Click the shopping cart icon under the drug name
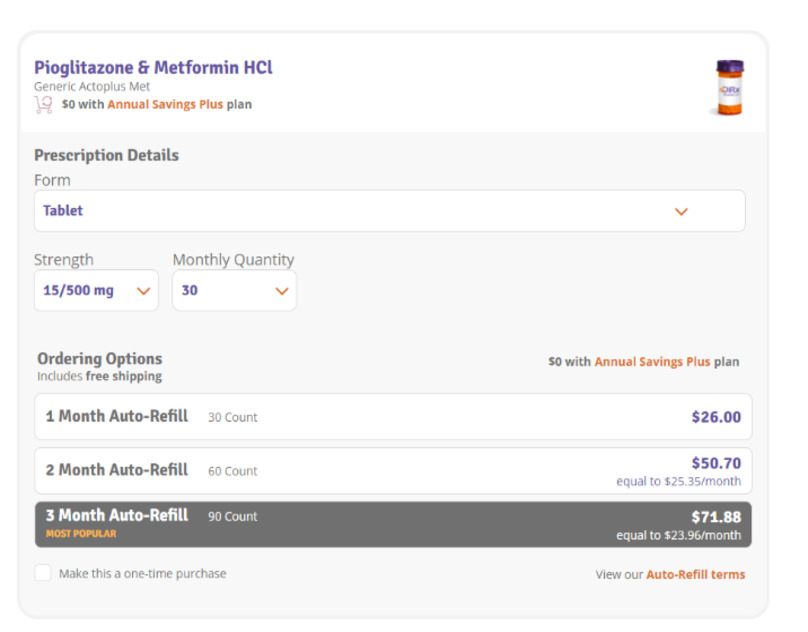Screen dimensions: 808x632 43,104
